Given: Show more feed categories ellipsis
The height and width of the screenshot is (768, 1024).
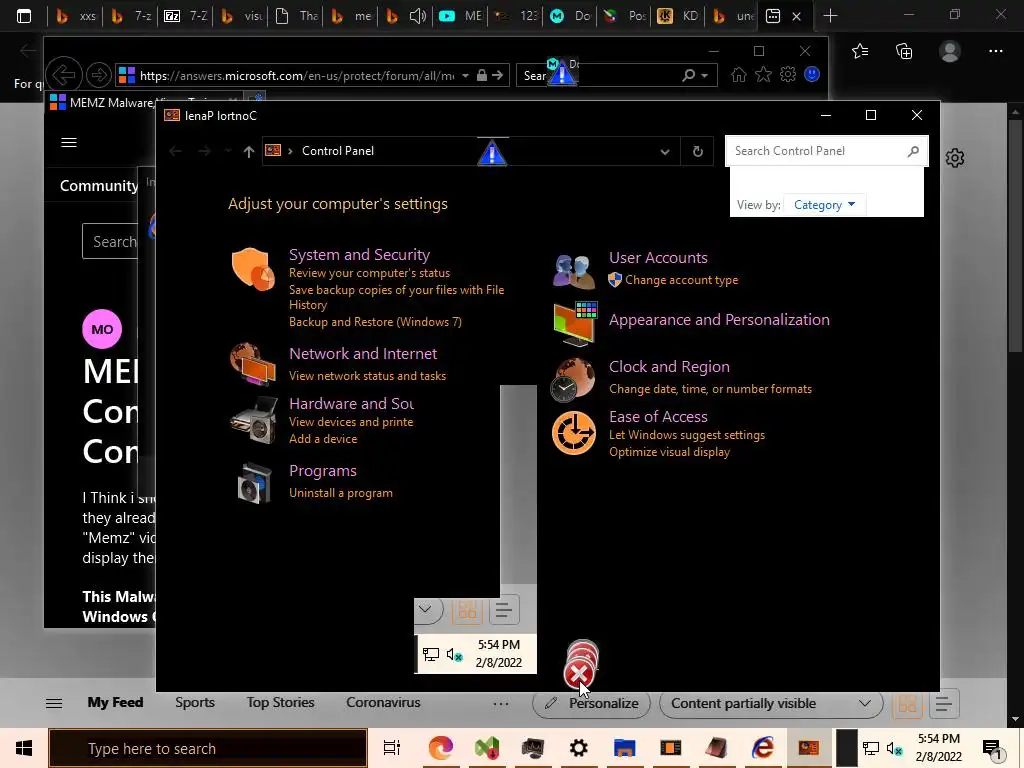Looking at the screenshot, I should click(x=501, y=703).
